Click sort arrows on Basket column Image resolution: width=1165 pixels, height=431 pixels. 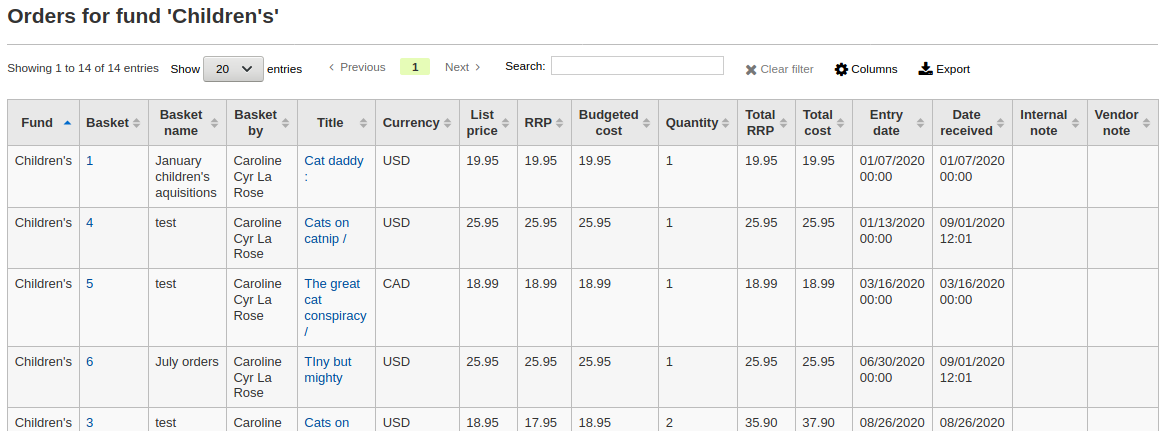pos(137,123)
